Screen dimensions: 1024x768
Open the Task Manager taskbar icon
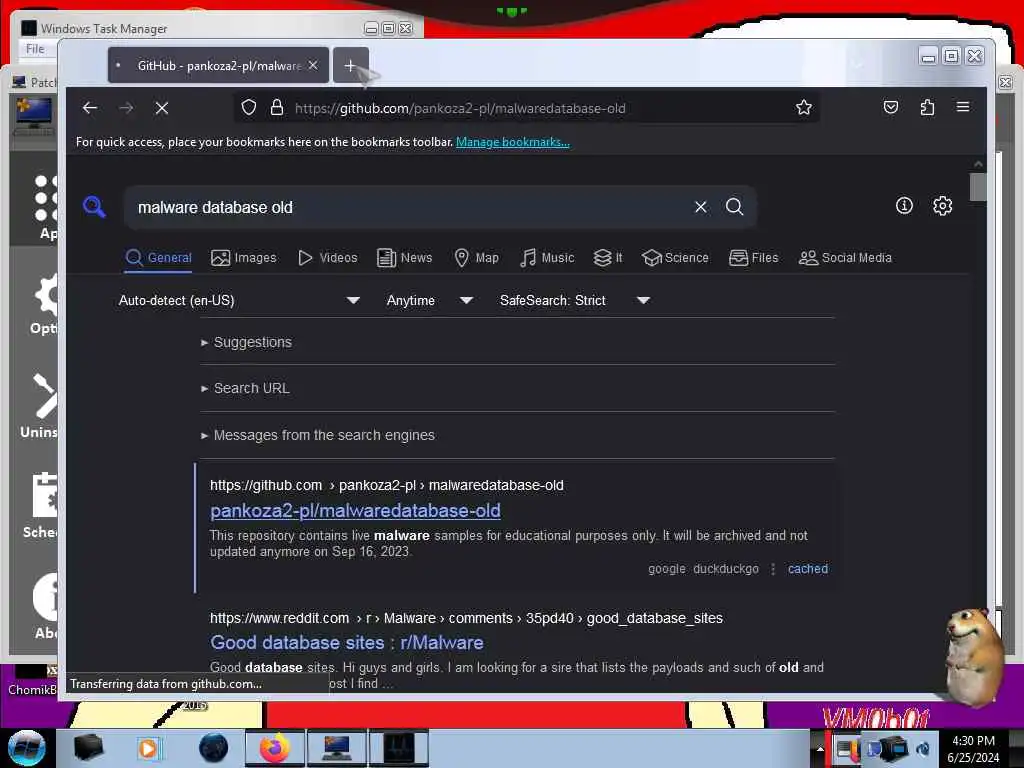[x=399, y=748]
